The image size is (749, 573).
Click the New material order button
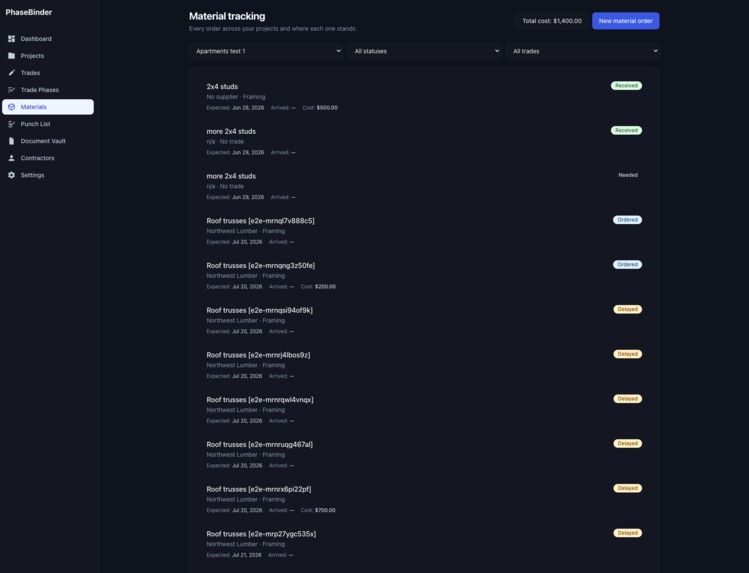tap(626, 21)
